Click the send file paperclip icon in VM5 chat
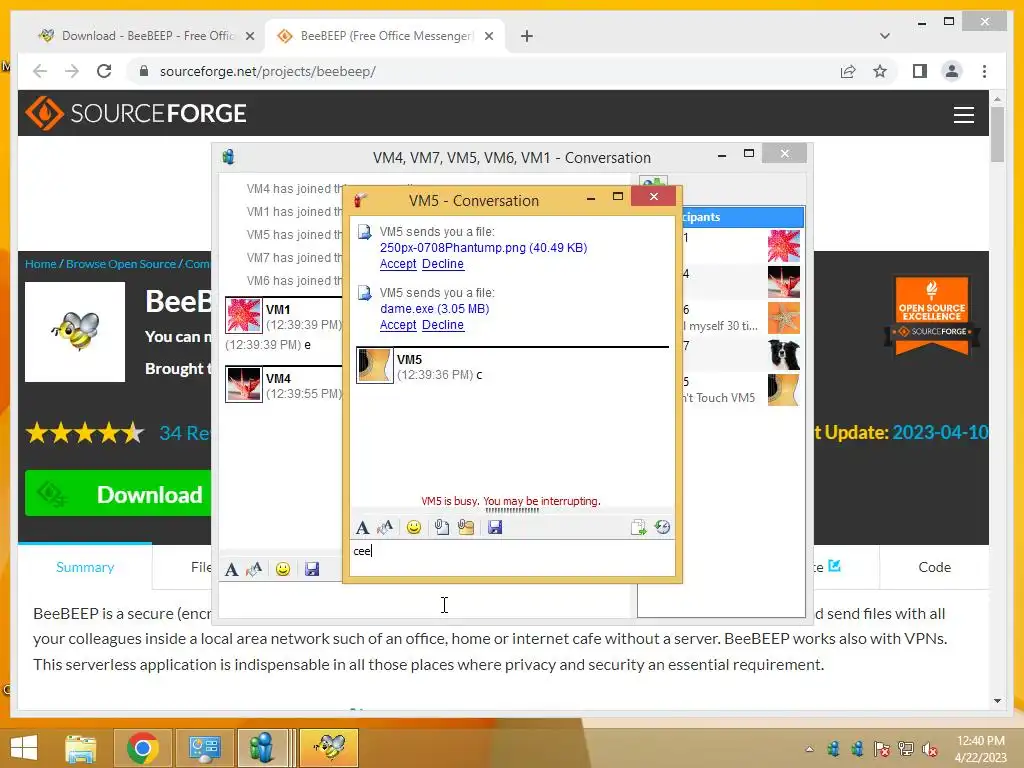The image size is (1024, 768). [x=442, y=527]
